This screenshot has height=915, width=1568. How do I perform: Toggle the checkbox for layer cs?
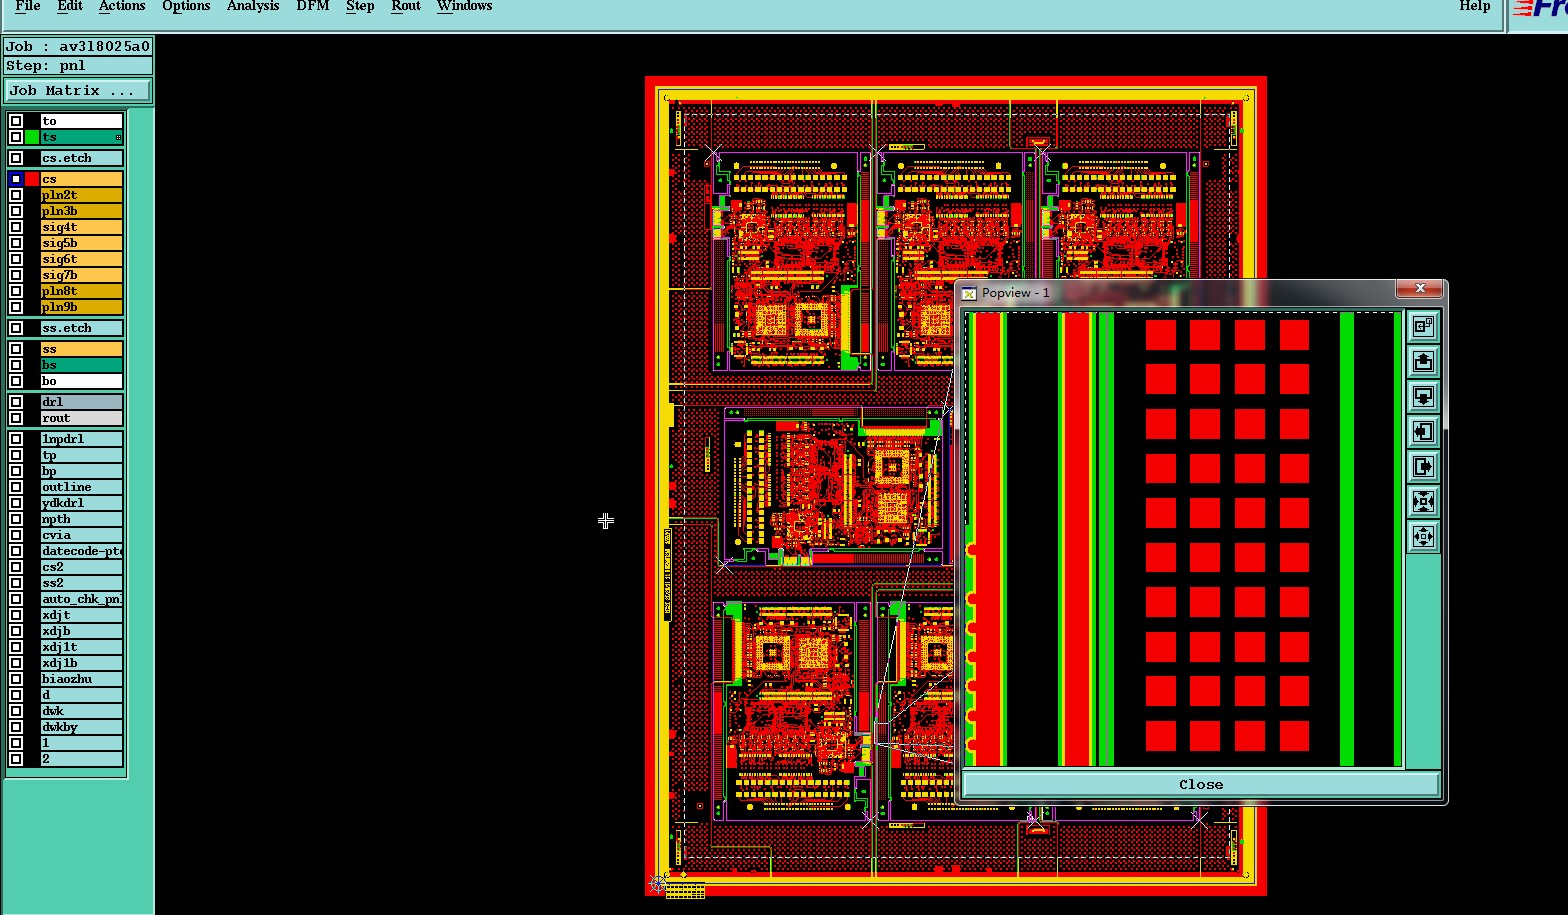click(x=16, y=179)
